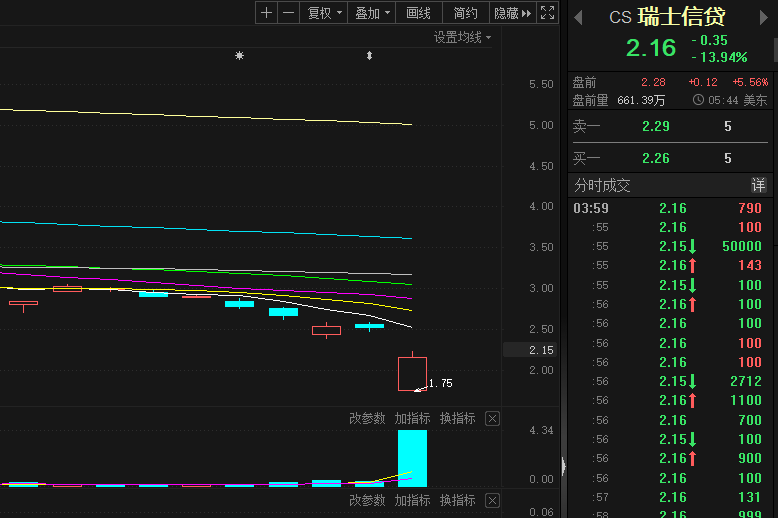Click 换指标 in the bottom panel
778x518 pixels.
pyautogui.click(x=457, y=500)
